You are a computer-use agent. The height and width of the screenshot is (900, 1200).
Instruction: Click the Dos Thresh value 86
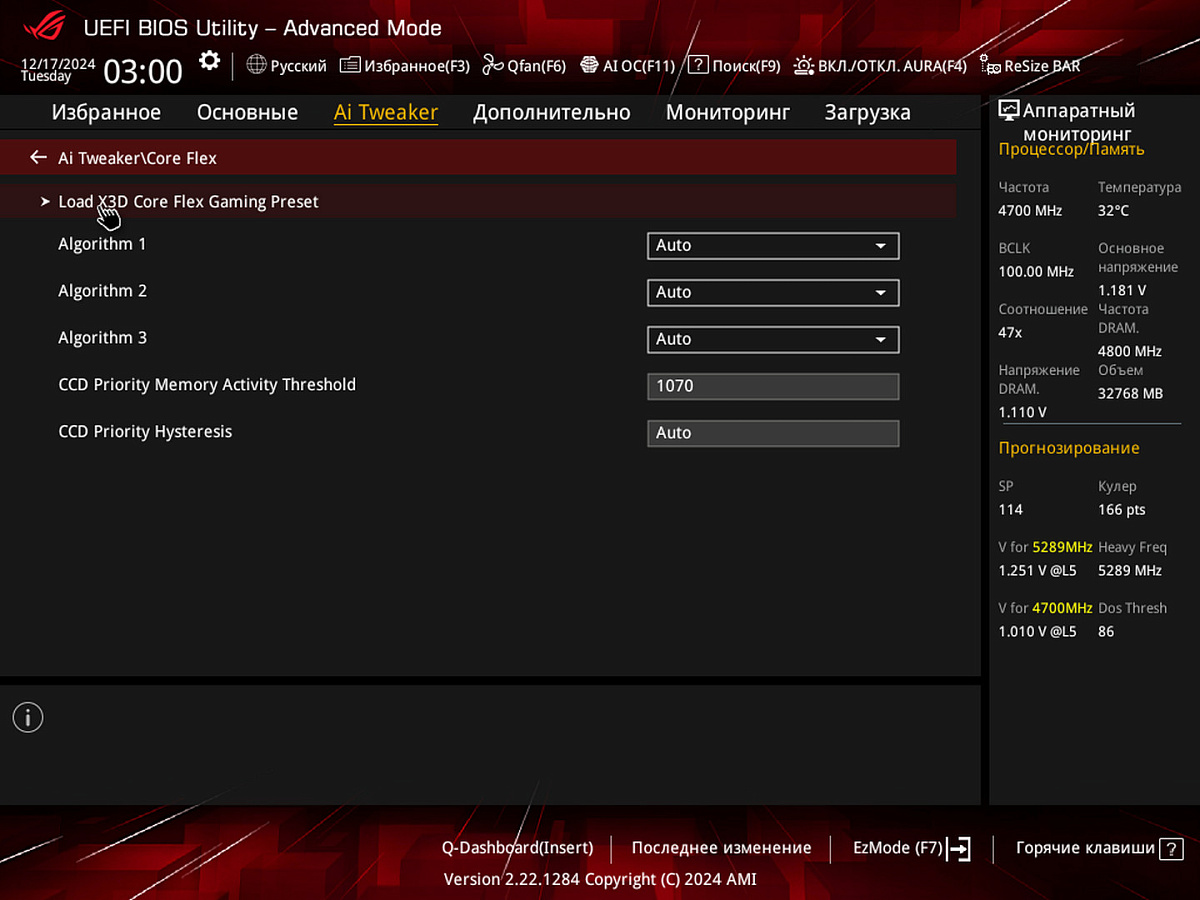1106,632
